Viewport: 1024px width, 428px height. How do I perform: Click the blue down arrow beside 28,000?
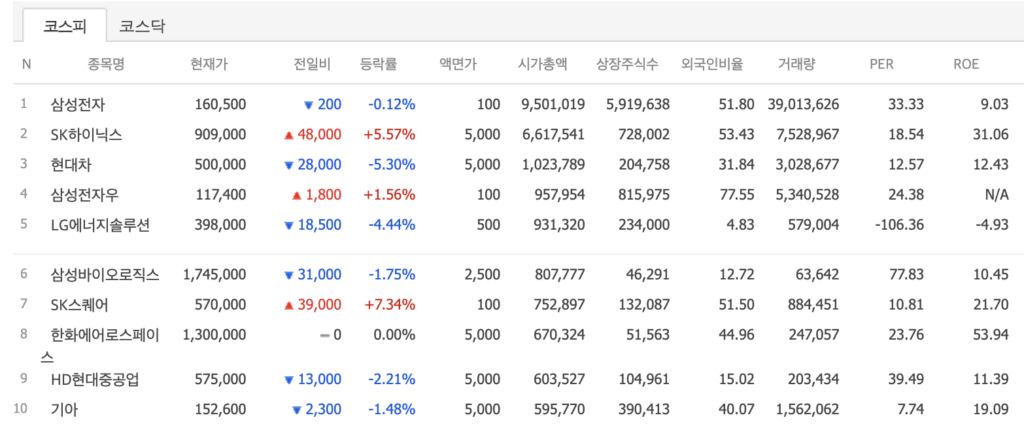pyautogui.click(x=289, y=165)
